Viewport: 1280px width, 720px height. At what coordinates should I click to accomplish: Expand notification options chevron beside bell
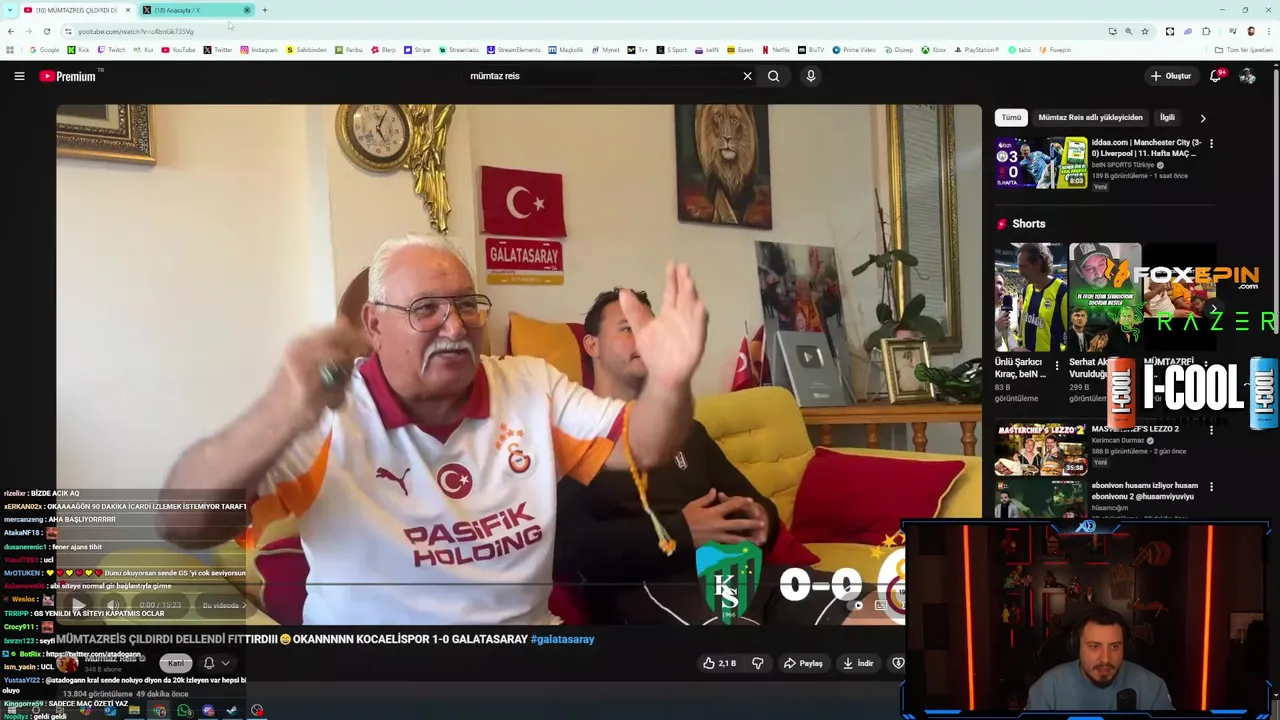226,663
